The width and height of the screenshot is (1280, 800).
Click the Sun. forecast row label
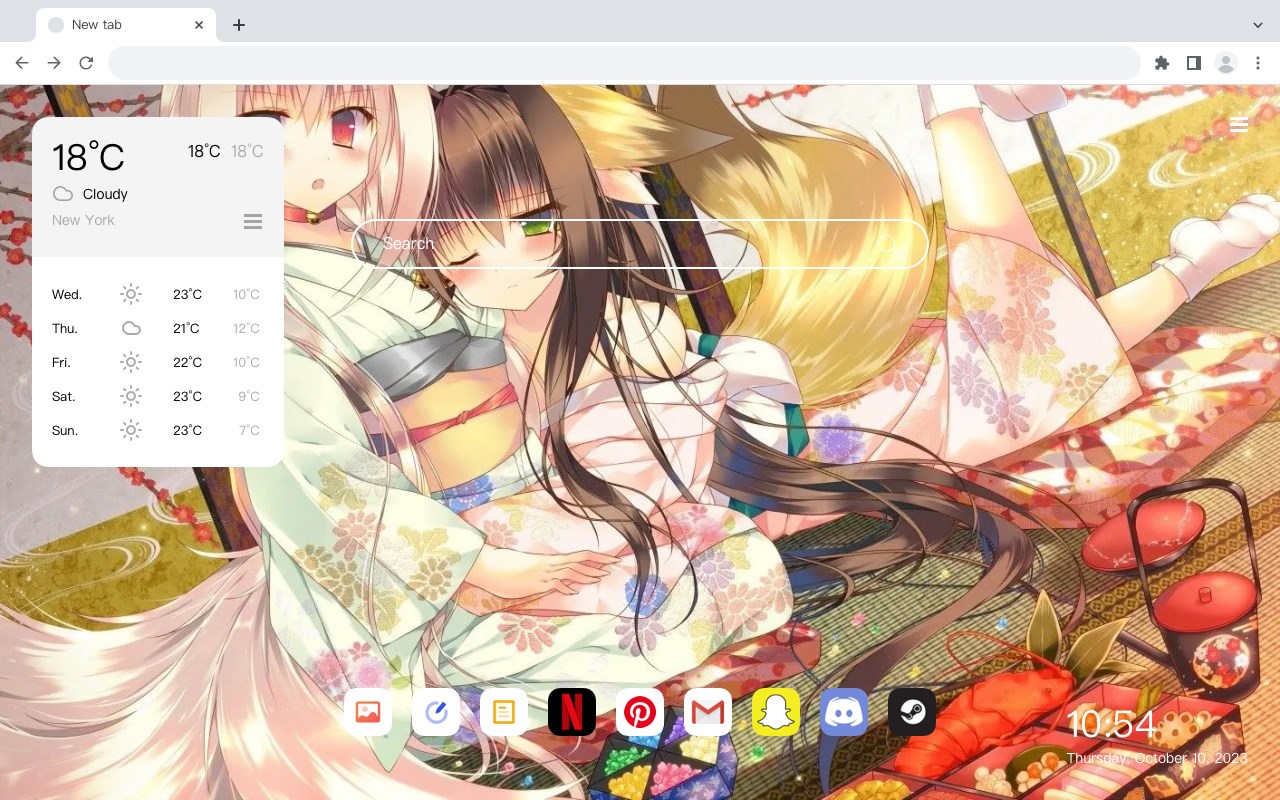pos(65,431)
